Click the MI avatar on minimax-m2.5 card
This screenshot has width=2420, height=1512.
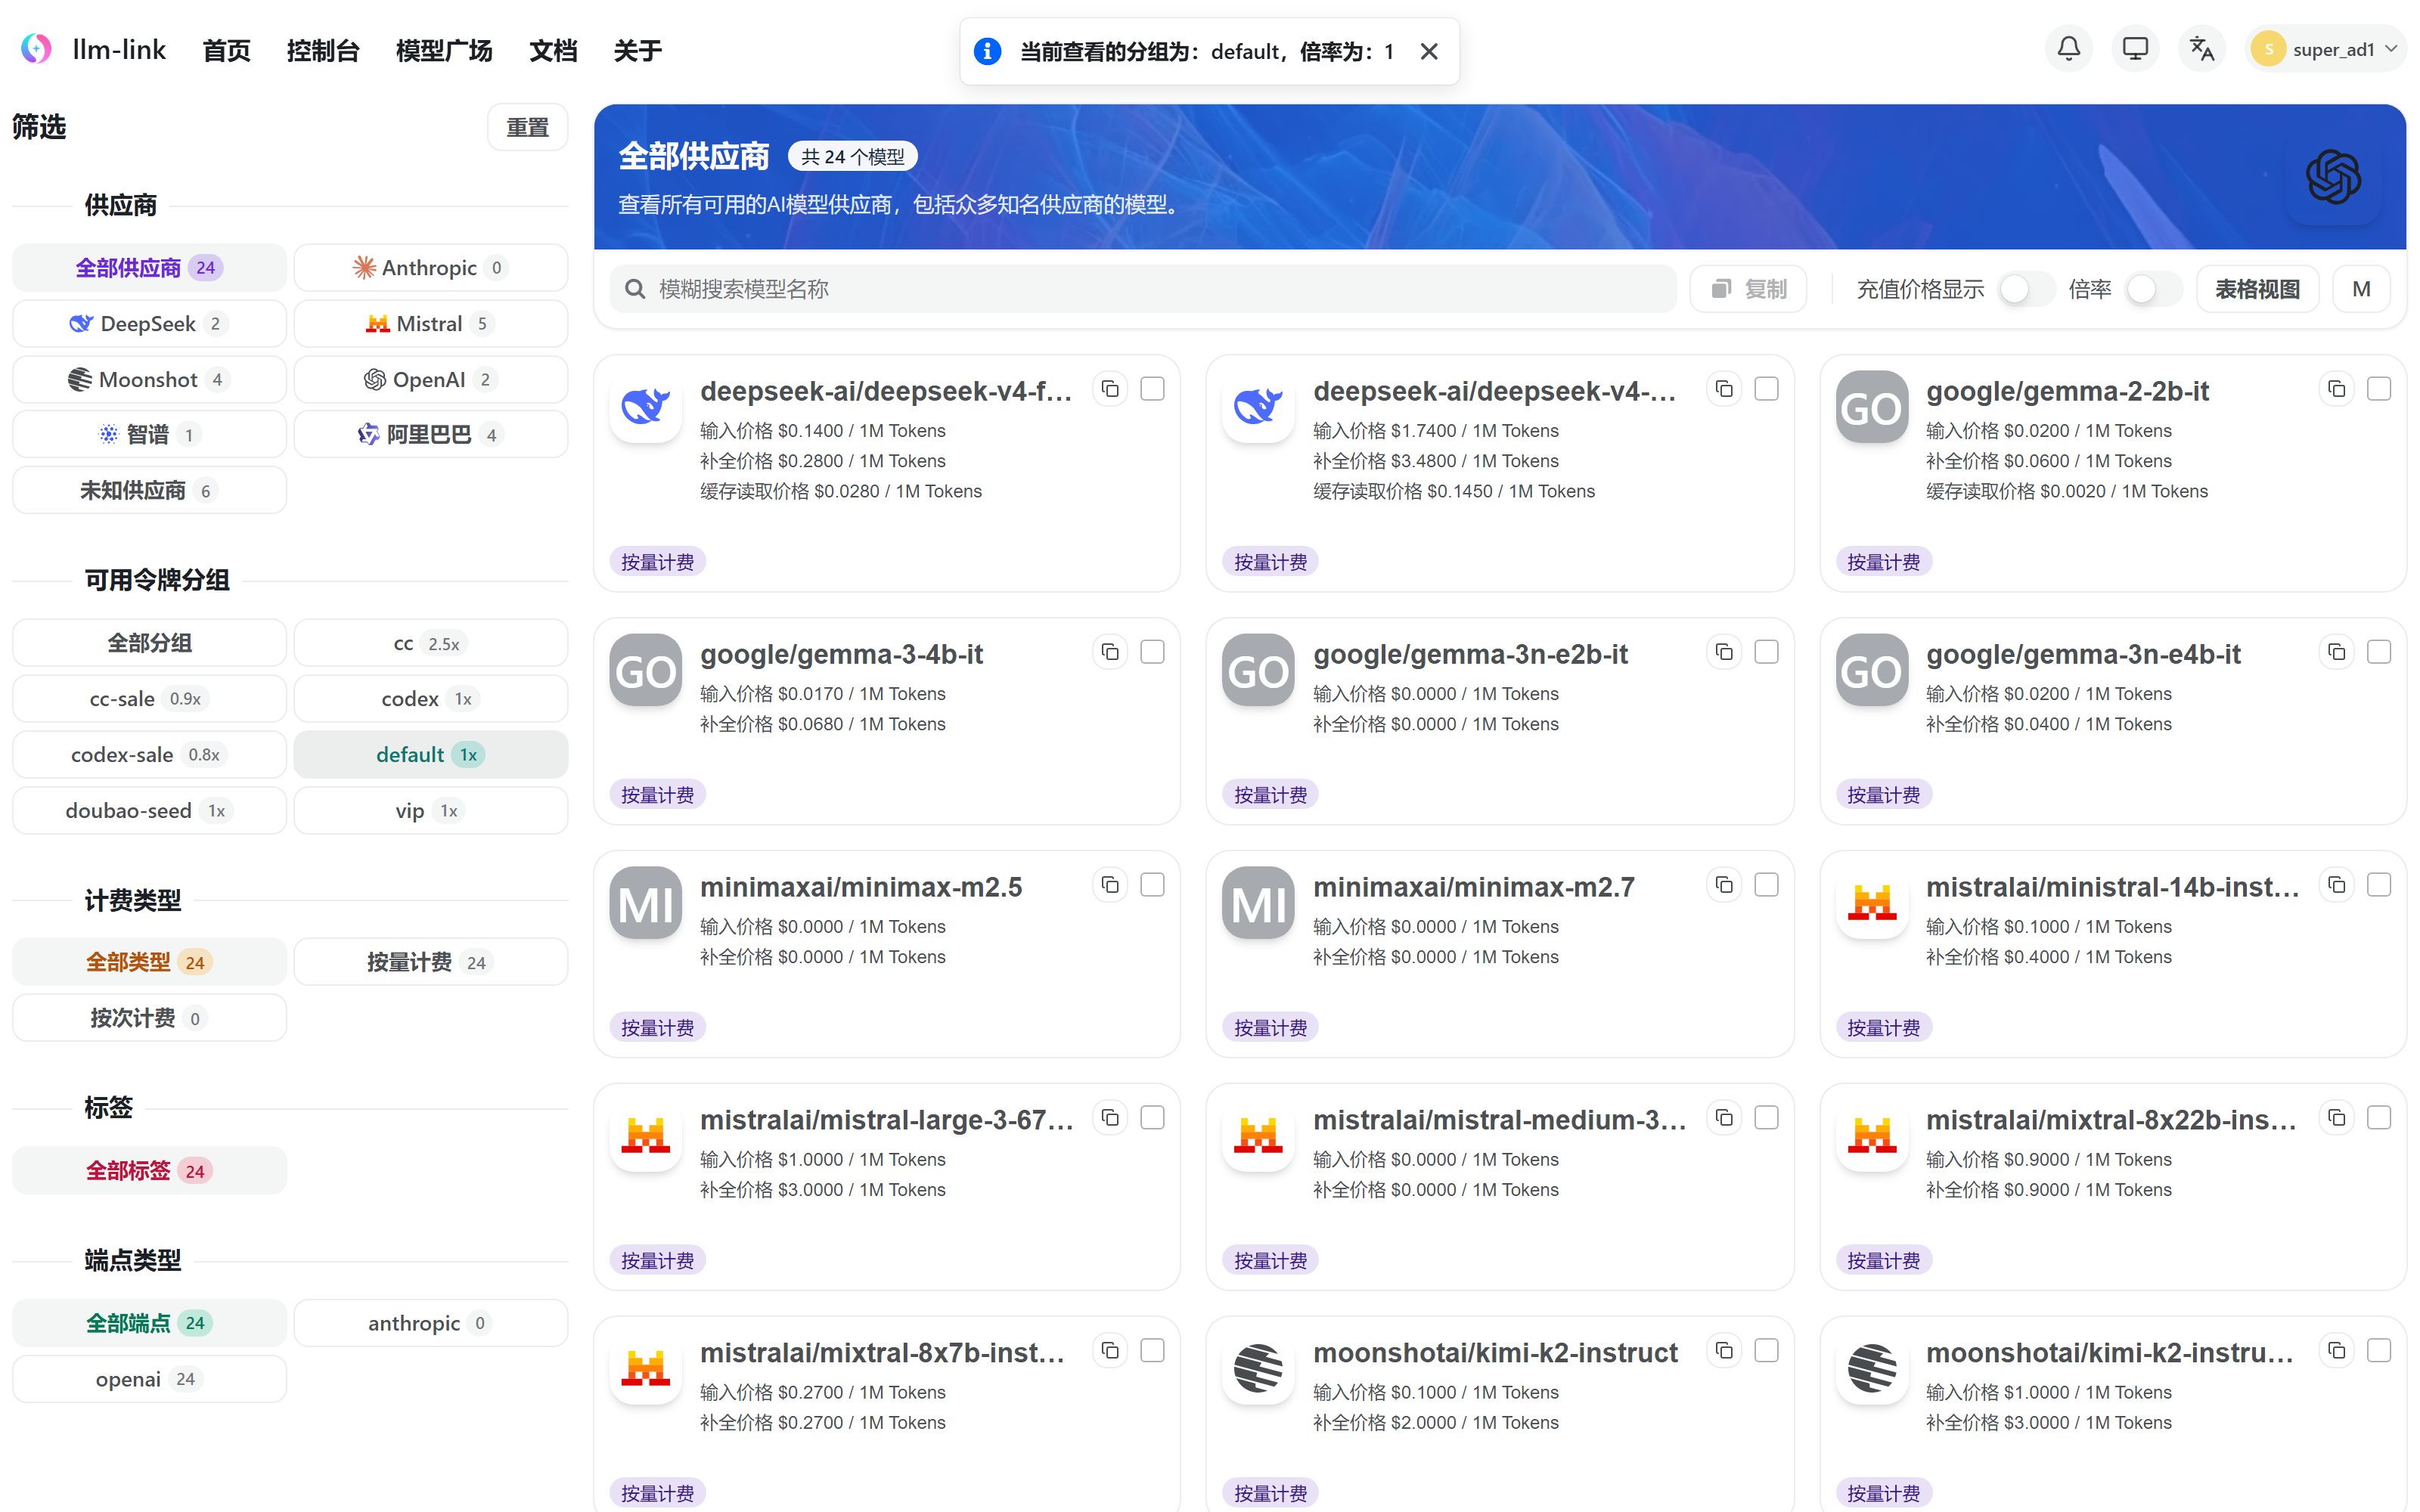pos(646,903)
